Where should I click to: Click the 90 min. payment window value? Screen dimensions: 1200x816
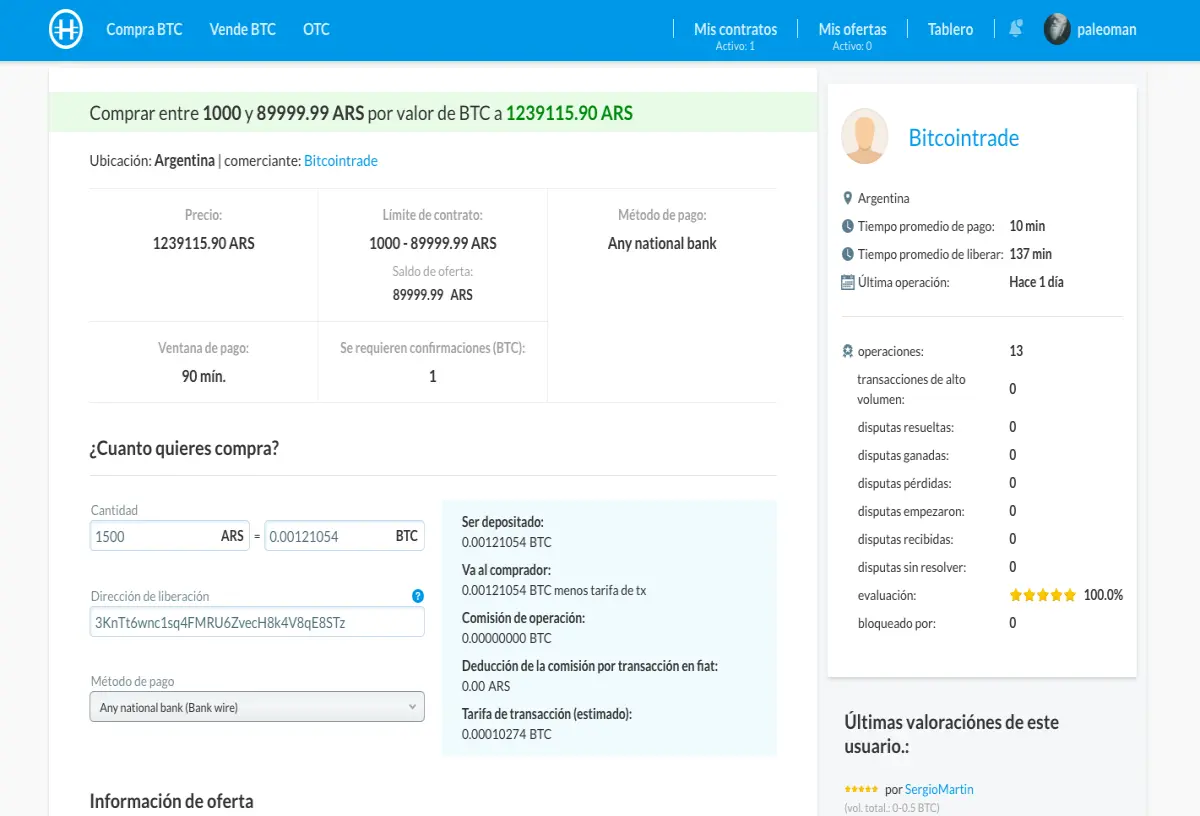(204, 376)
